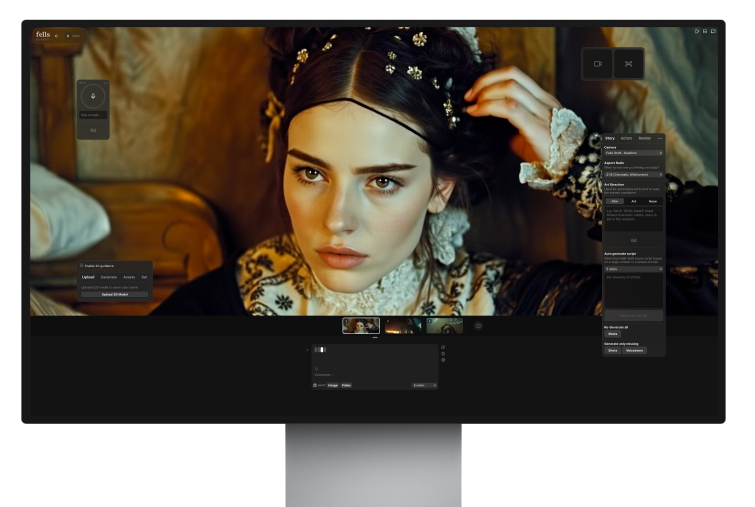The height and width of the screenshot is (507, 755).
Task: Click the speaker icon next to fells logo
Action: tap(56, 35)
